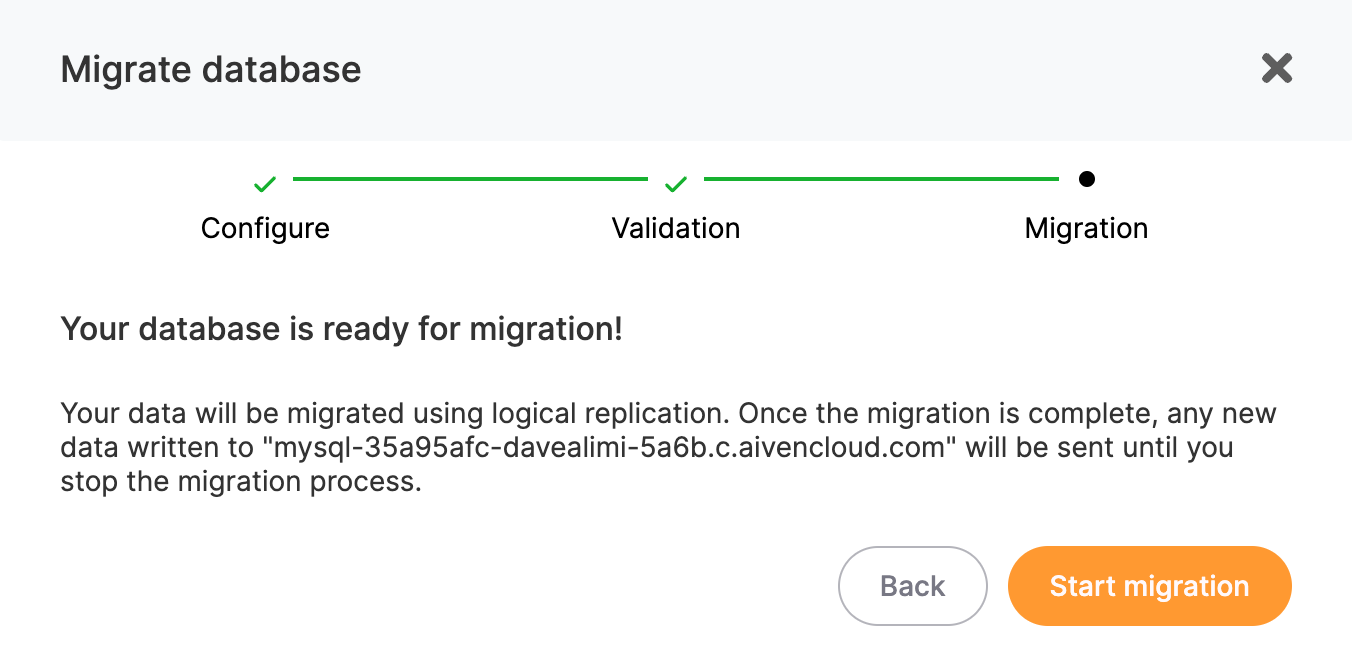Dismiss the dialog via the X icon
This screenshot has height=654, width=1352.
[1276, 68]
